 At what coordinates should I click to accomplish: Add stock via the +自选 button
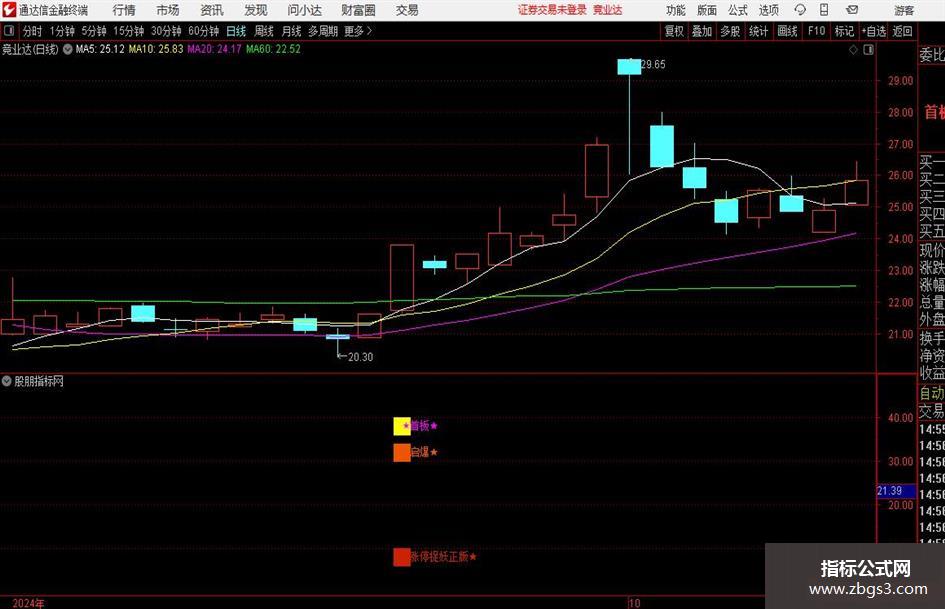pyautogui.click(x=874, y=31)
